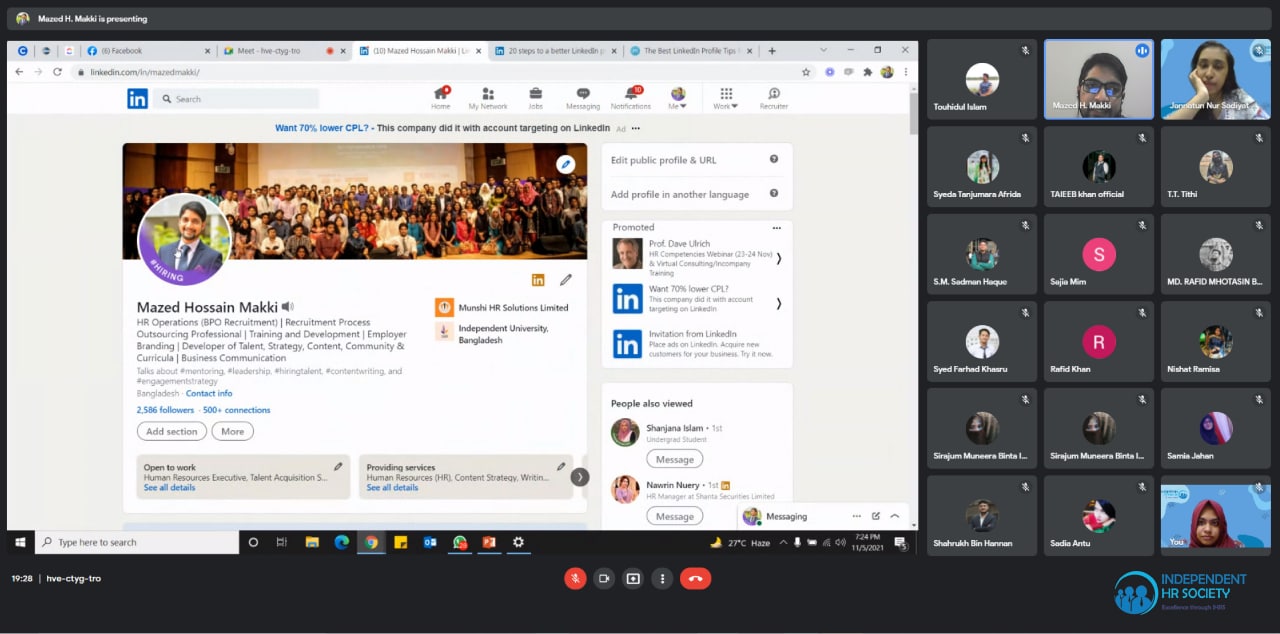Open Outlook from the taskbar

(430, 542)
